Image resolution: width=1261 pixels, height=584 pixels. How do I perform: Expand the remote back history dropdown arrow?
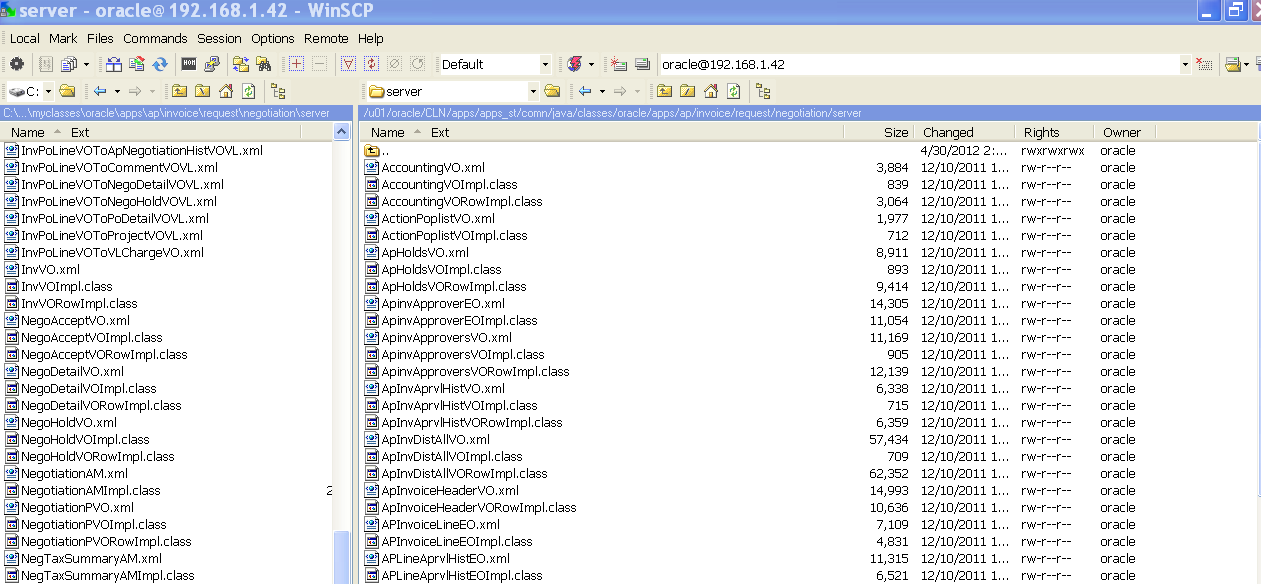(x=602, y=91)
